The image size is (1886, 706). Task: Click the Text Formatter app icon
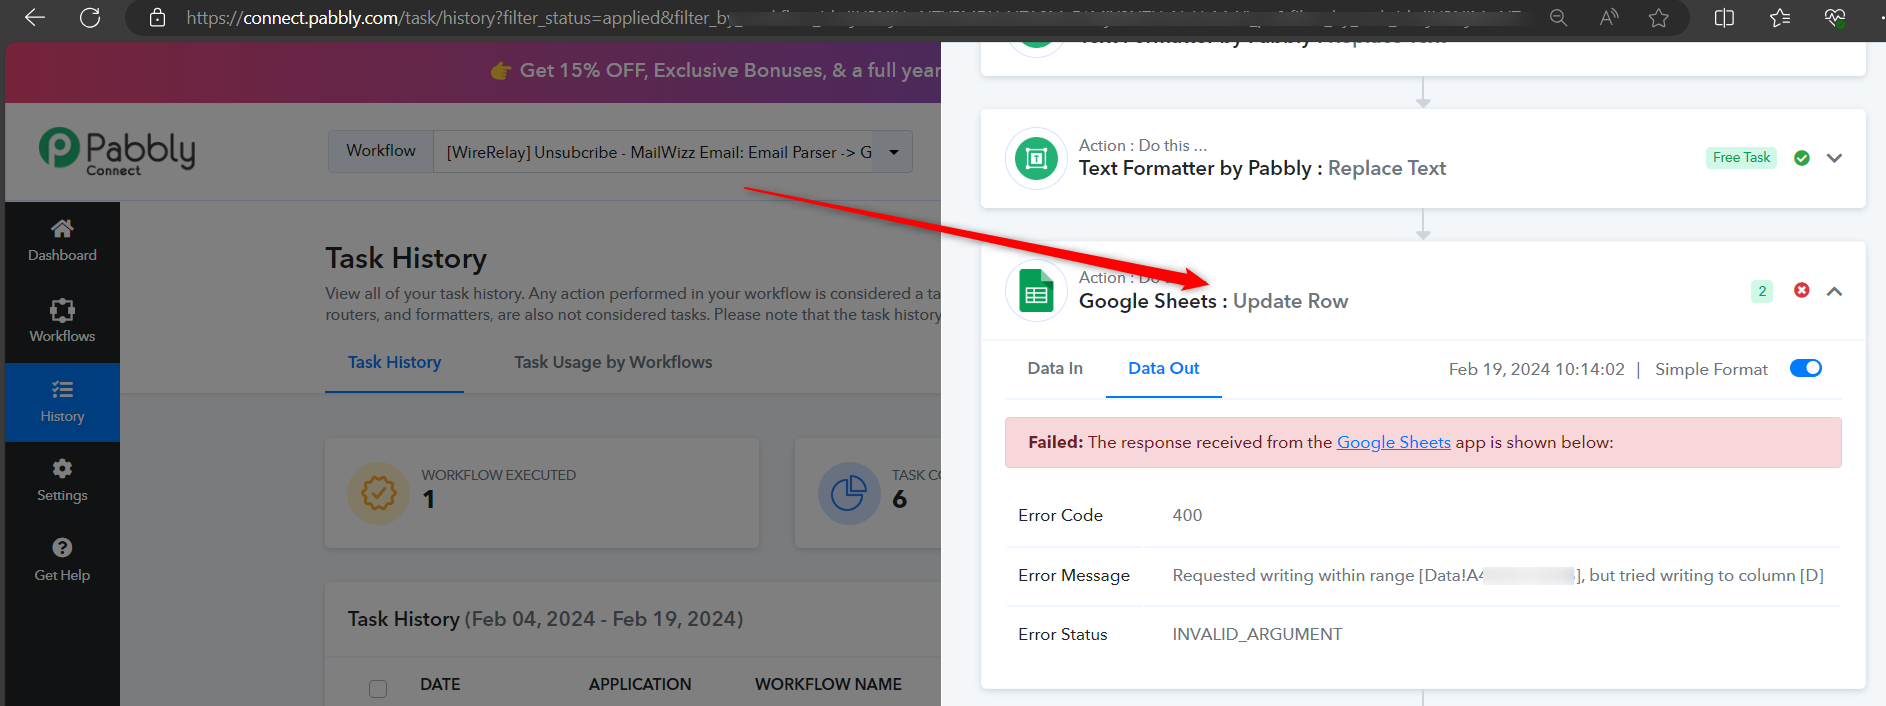(1037, 158)
